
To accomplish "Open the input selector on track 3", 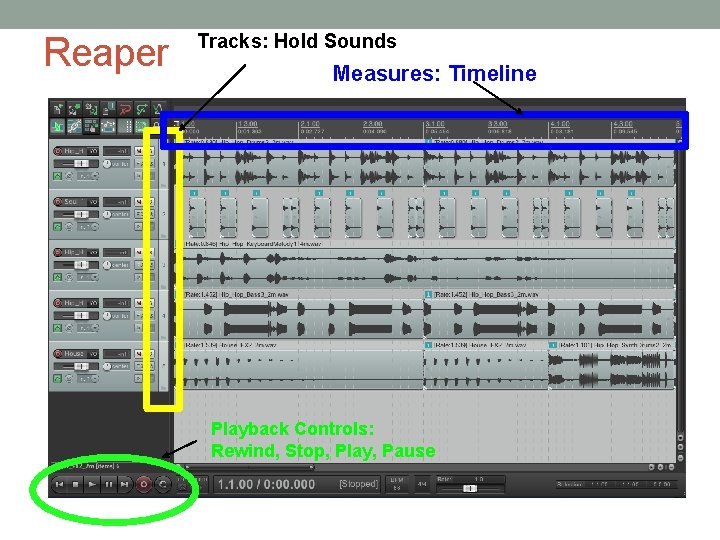I will [x=88, y=277].
